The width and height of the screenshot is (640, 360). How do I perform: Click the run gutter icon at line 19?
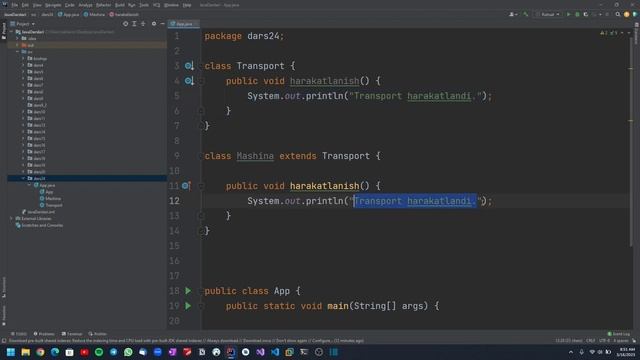[x=188, y=306]
